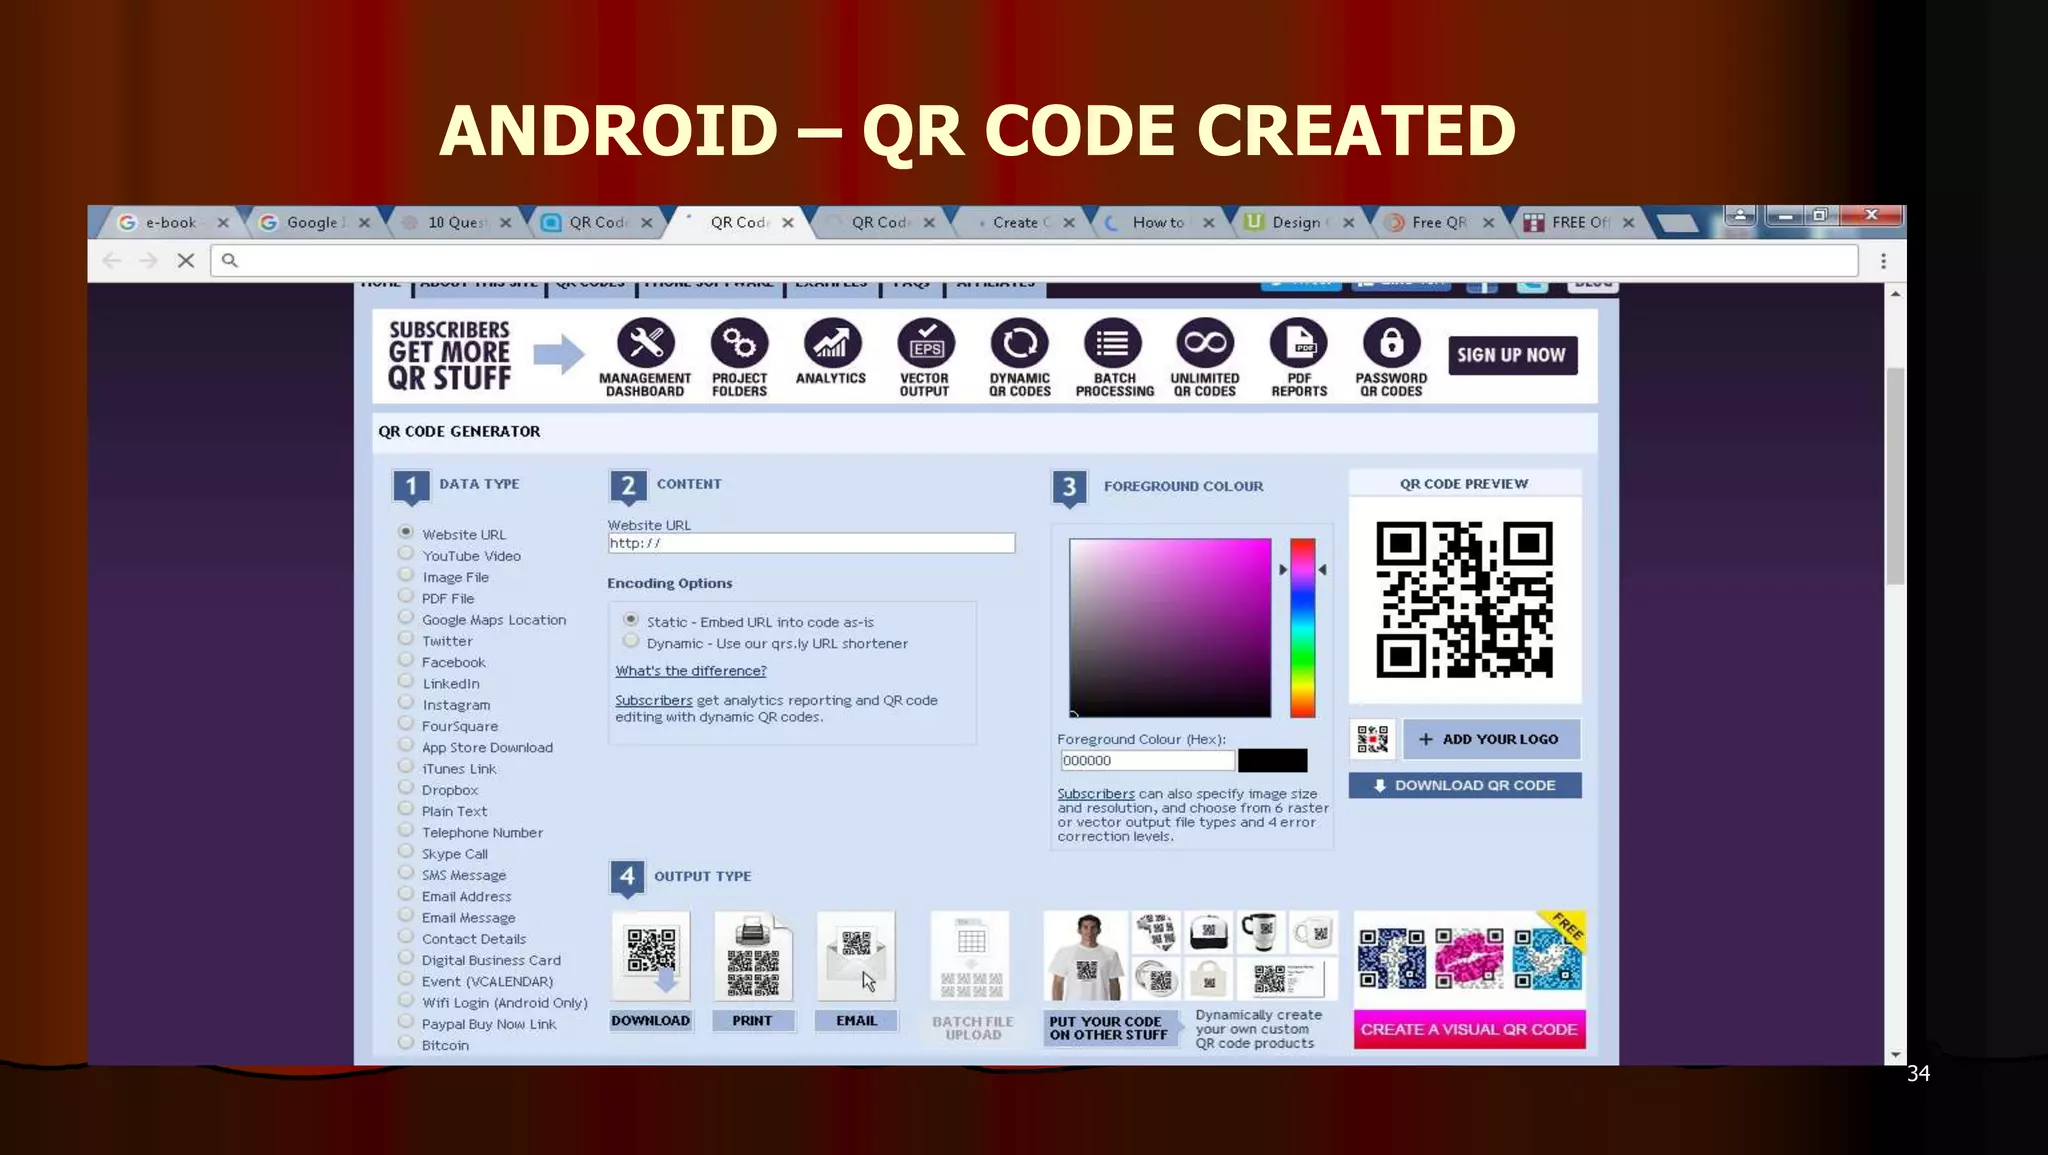Click the ADD YOUR LOGO button
This screenshot has height=1155, width=2048.
1491,739
